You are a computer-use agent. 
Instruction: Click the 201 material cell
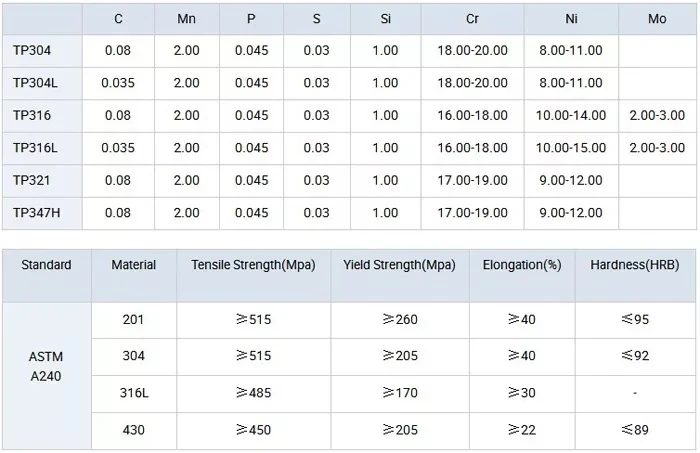pos(133,320)
